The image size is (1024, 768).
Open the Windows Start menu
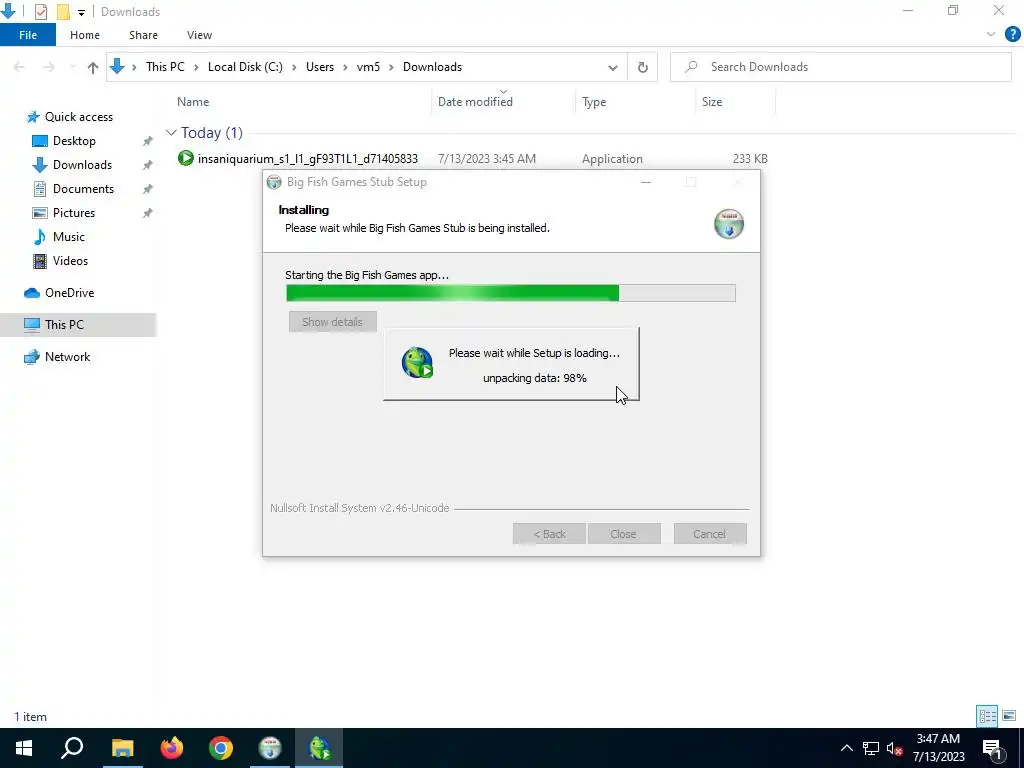24,748
